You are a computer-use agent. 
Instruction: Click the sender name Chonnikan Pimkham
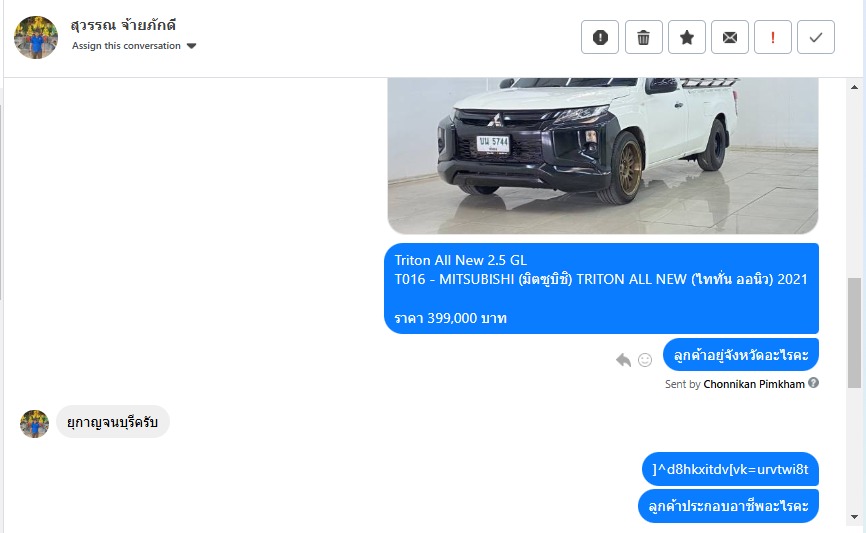[754, 384]
